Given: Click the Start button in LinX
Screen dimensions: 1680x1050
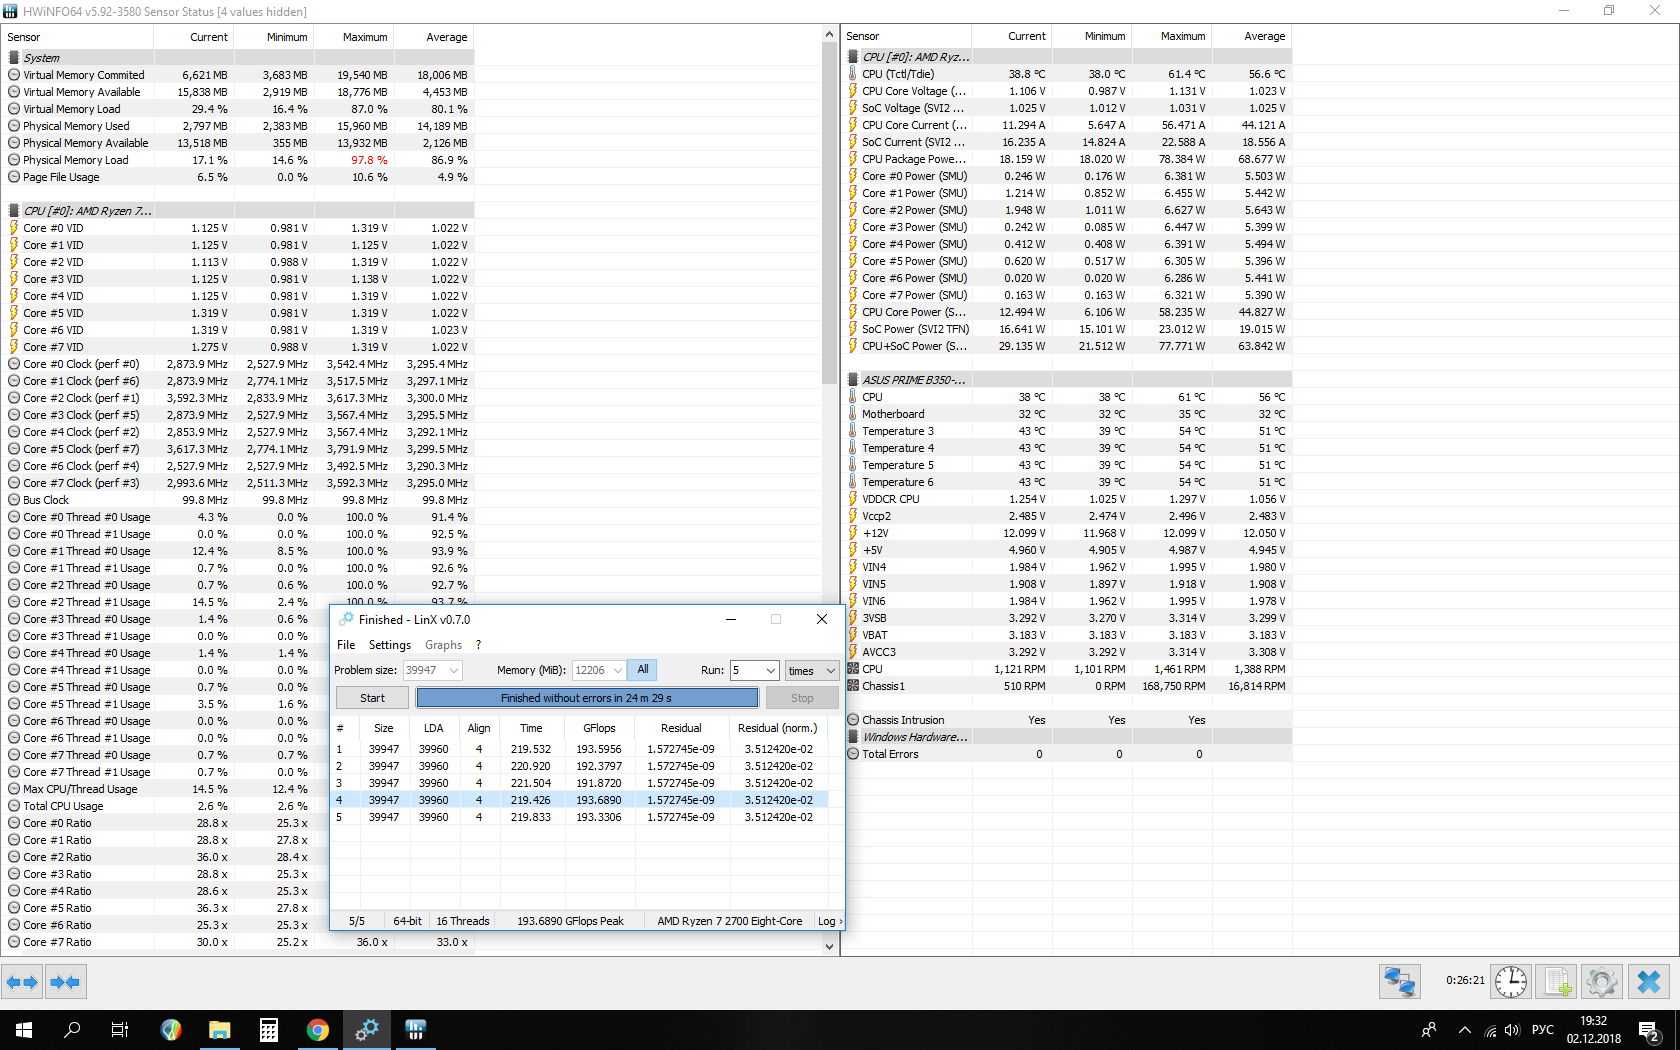Looking at the screenshot, I should point(372,698).
